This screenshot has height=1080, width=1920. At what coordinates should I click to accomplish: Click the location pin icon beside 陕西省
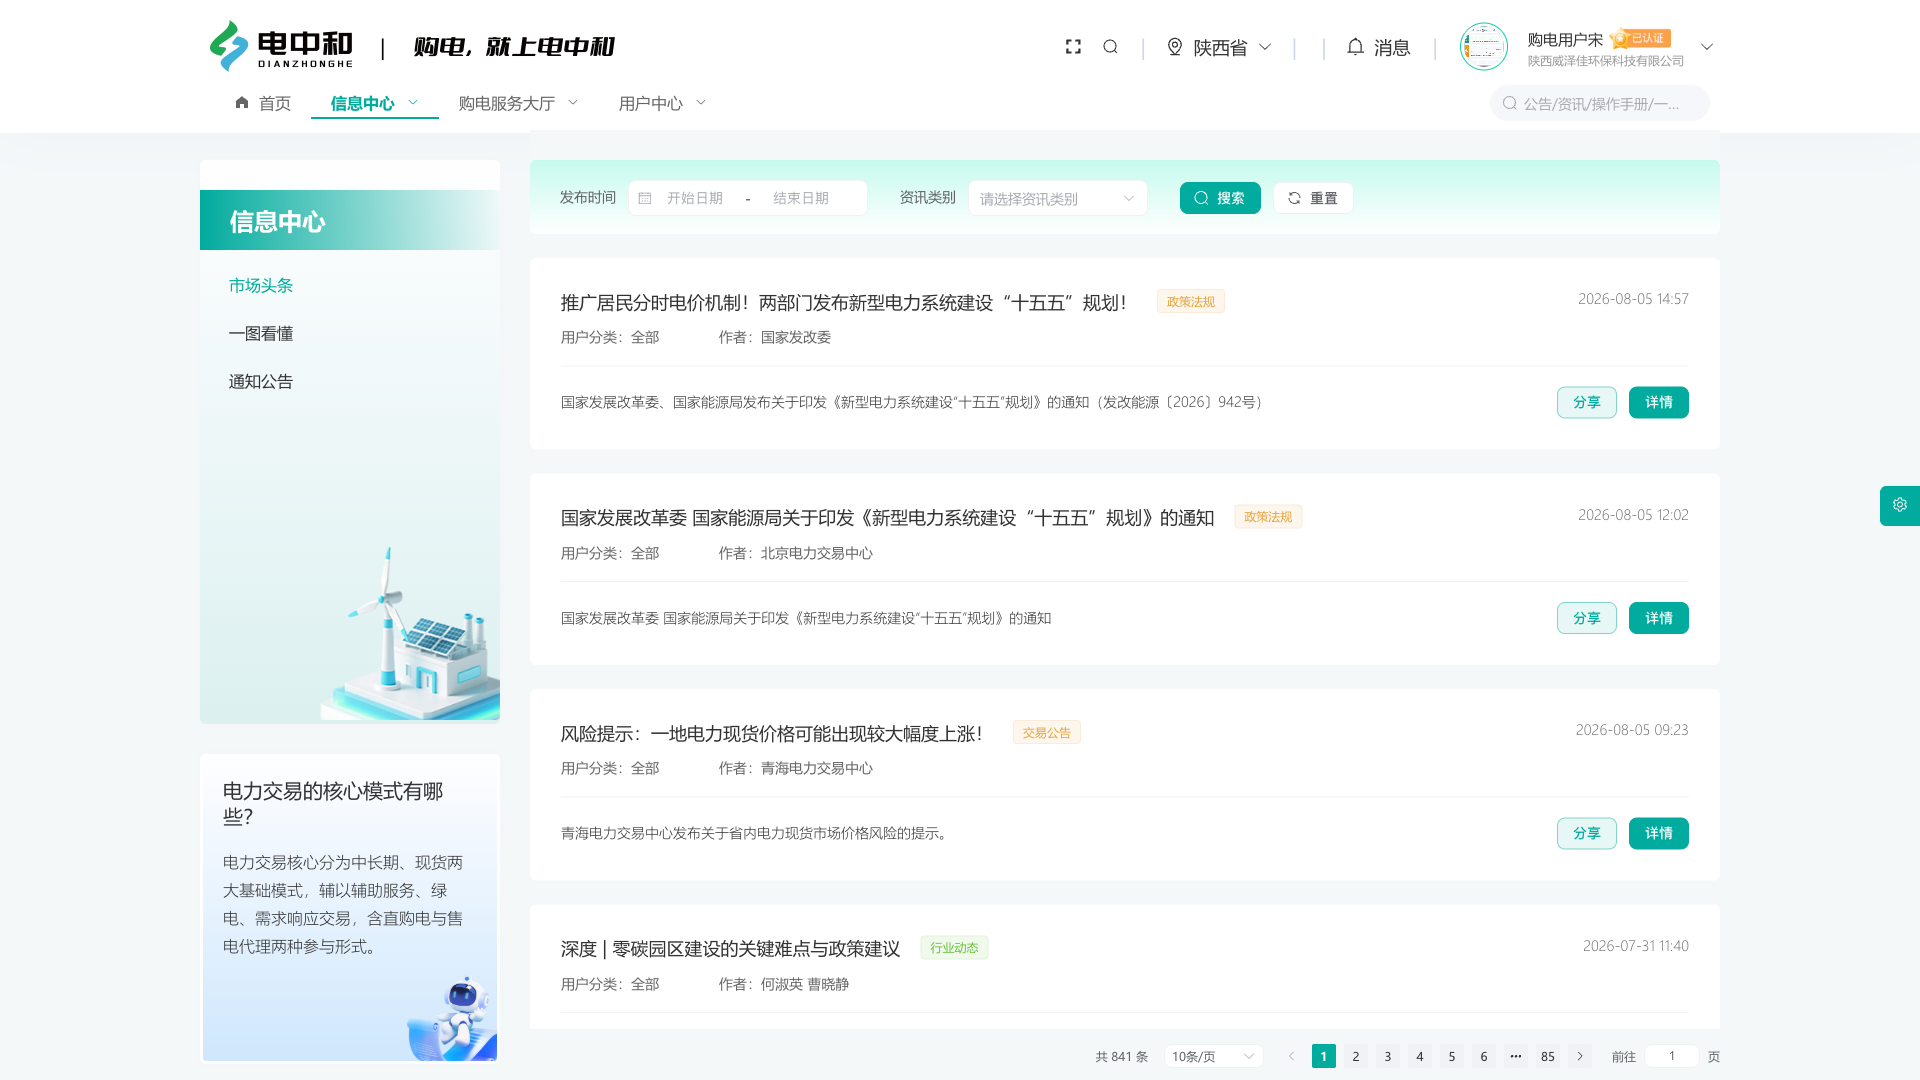(x=1175, y=47)
